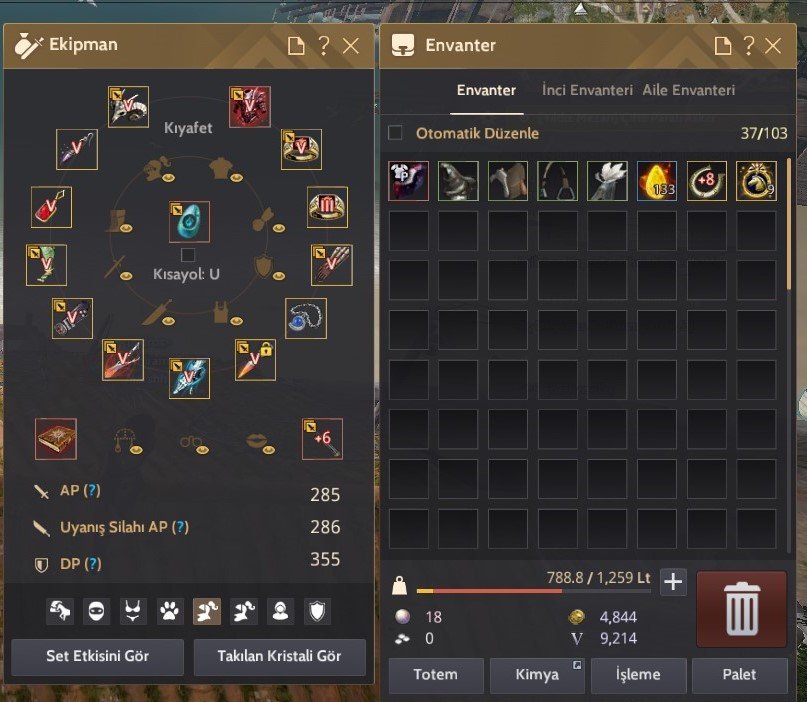The width and height of the screenshot is (807, 702).
Task: Click the paw pet visibility icon
Action: pyautogui.click(x=169, y=611)
